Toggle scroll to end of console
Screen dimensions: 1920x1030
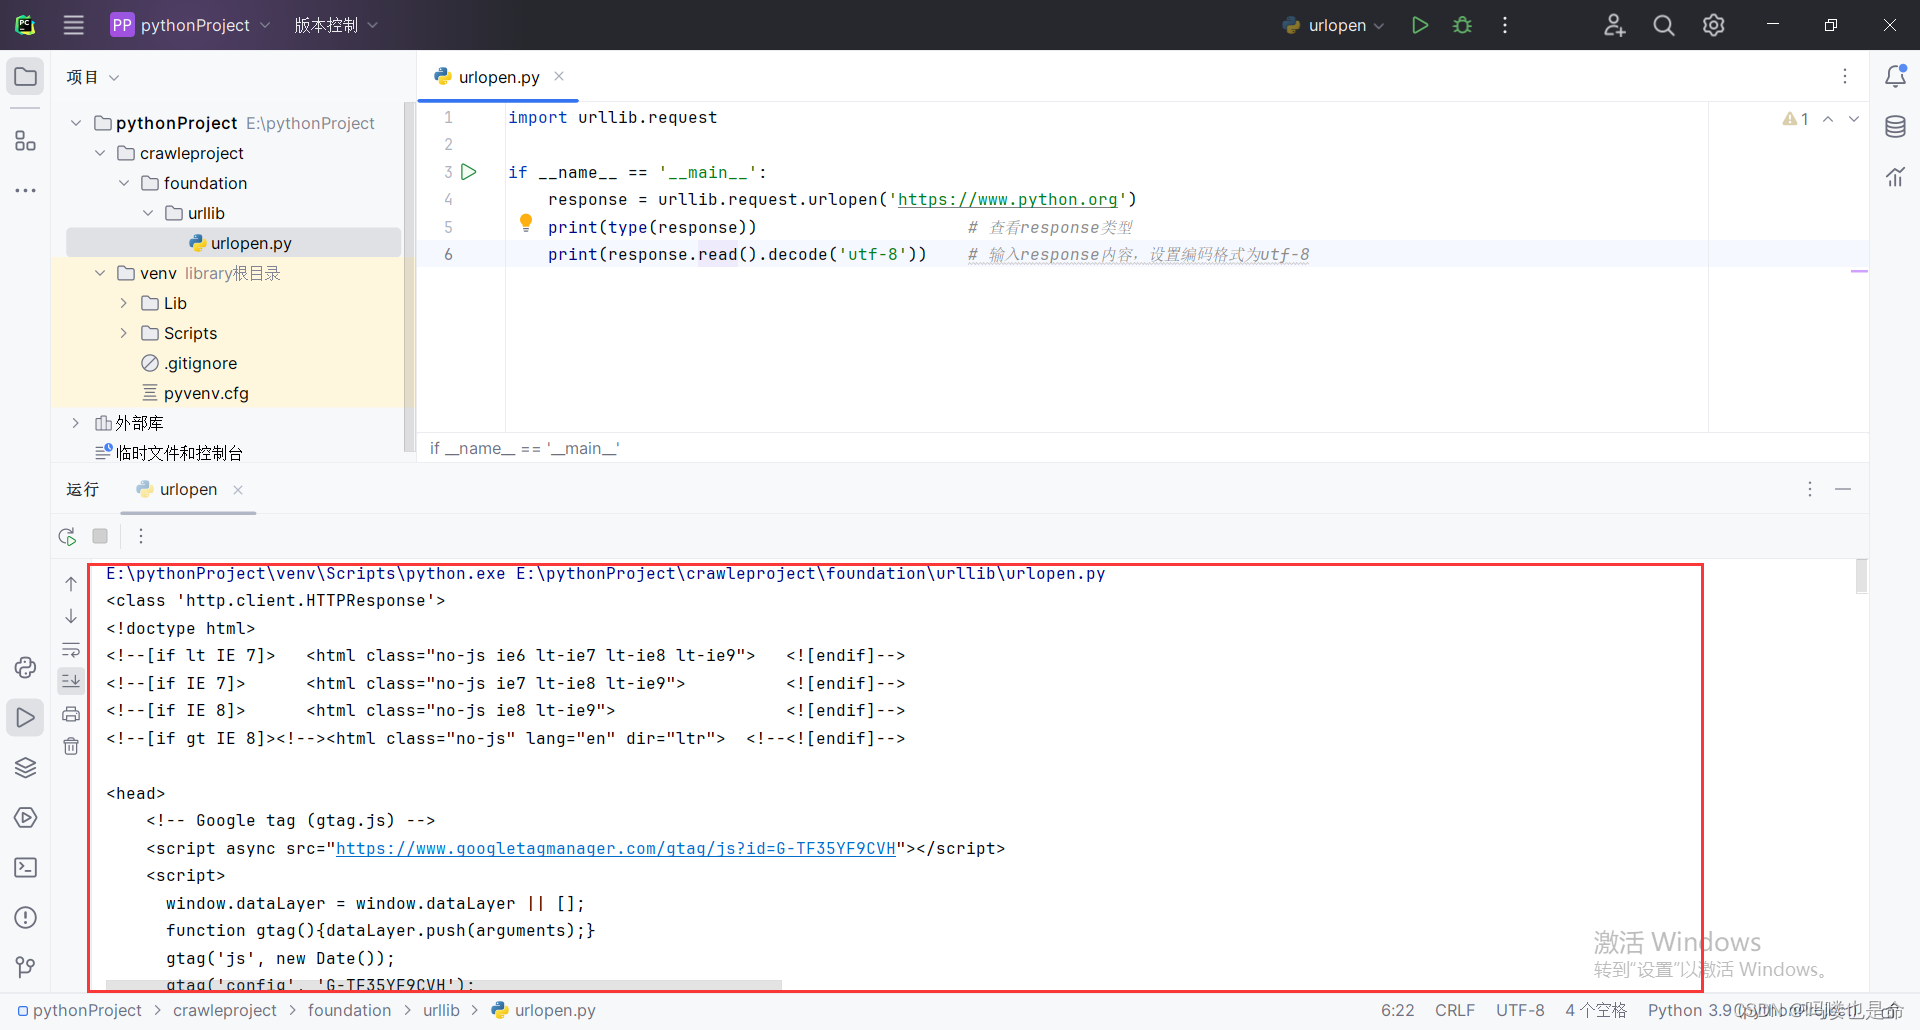point(71,682)
